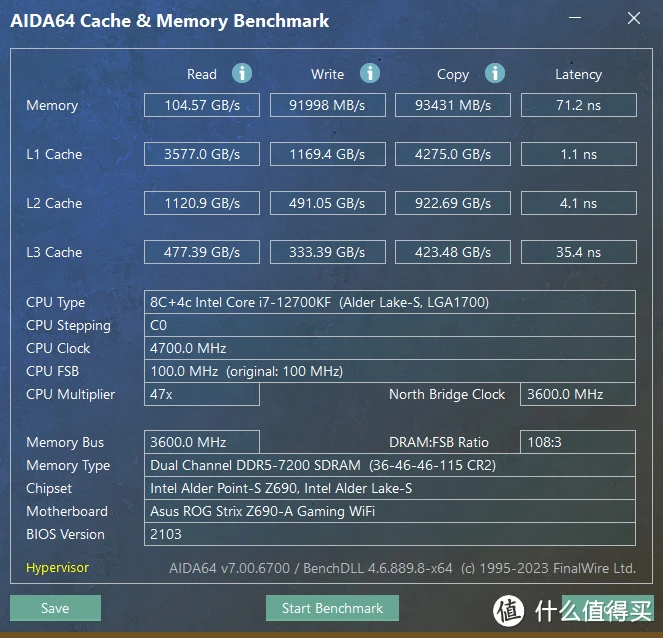Select the DRAM:FSB Ratio 108:3 field
The image size is (663, 638).
point(577,442)
